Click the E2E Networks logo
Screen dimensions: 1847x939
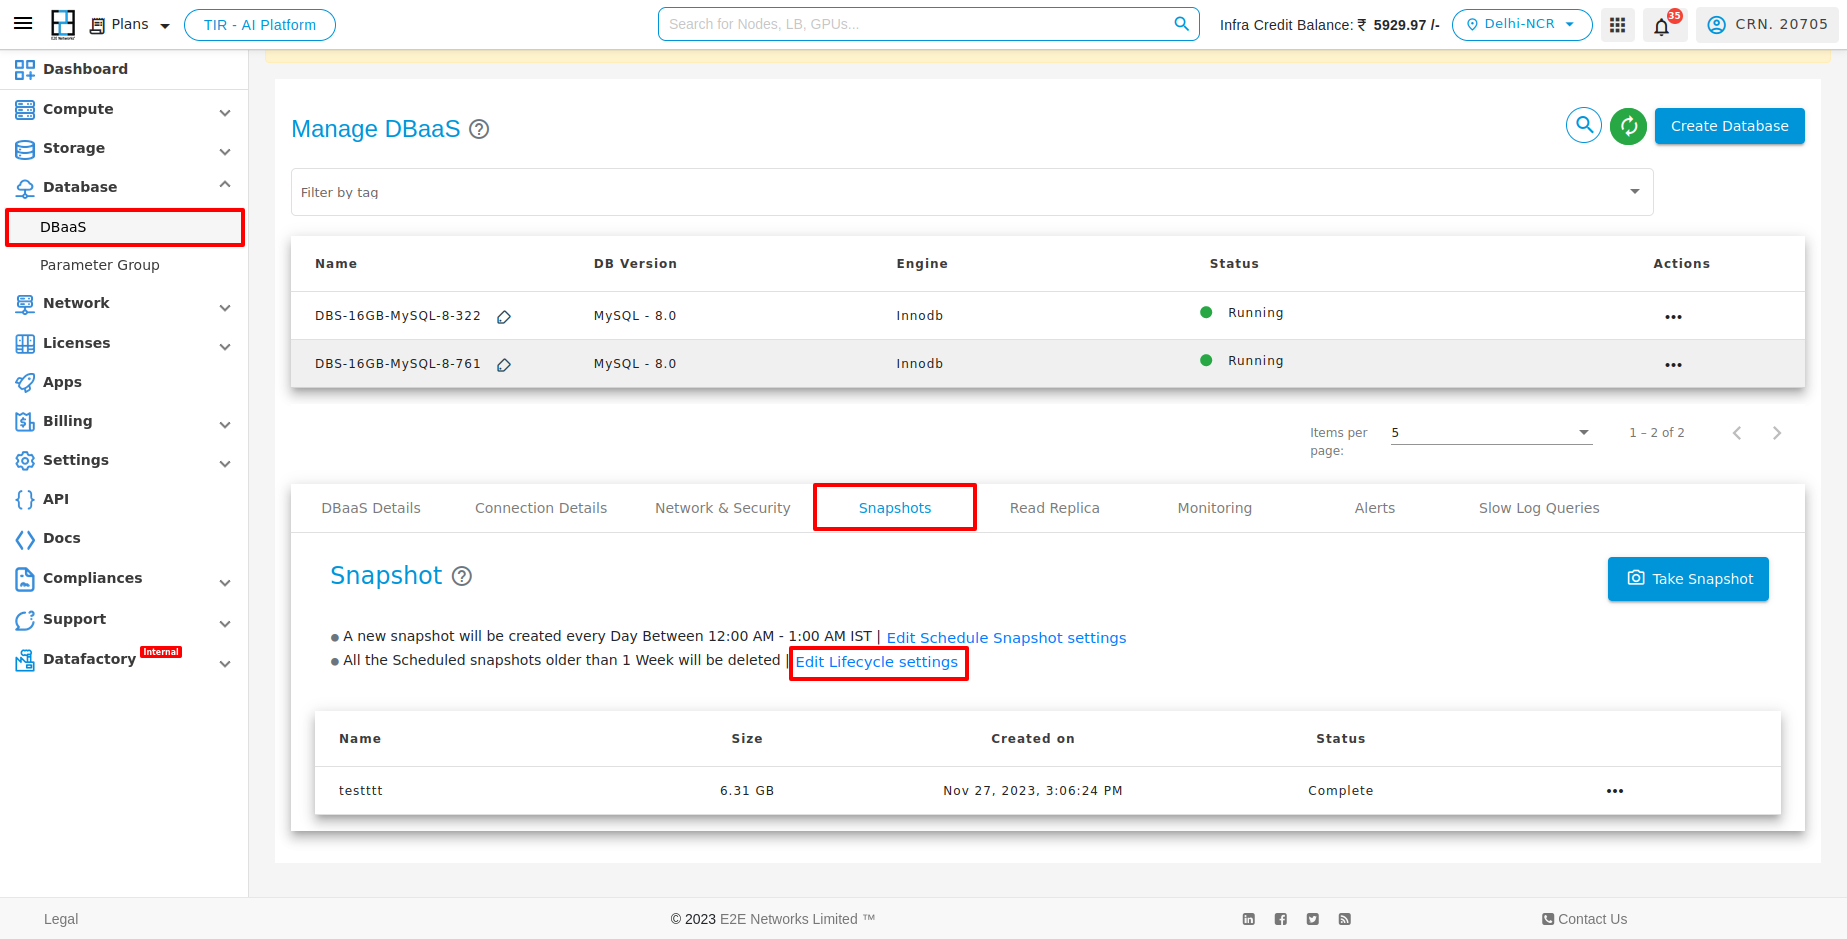pyautogui.click(x=63, y=24)
